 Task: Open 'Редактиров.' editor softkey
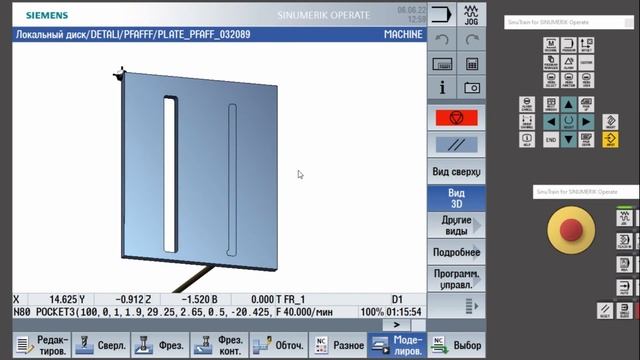pyautogui.click(x=42, y=345)
